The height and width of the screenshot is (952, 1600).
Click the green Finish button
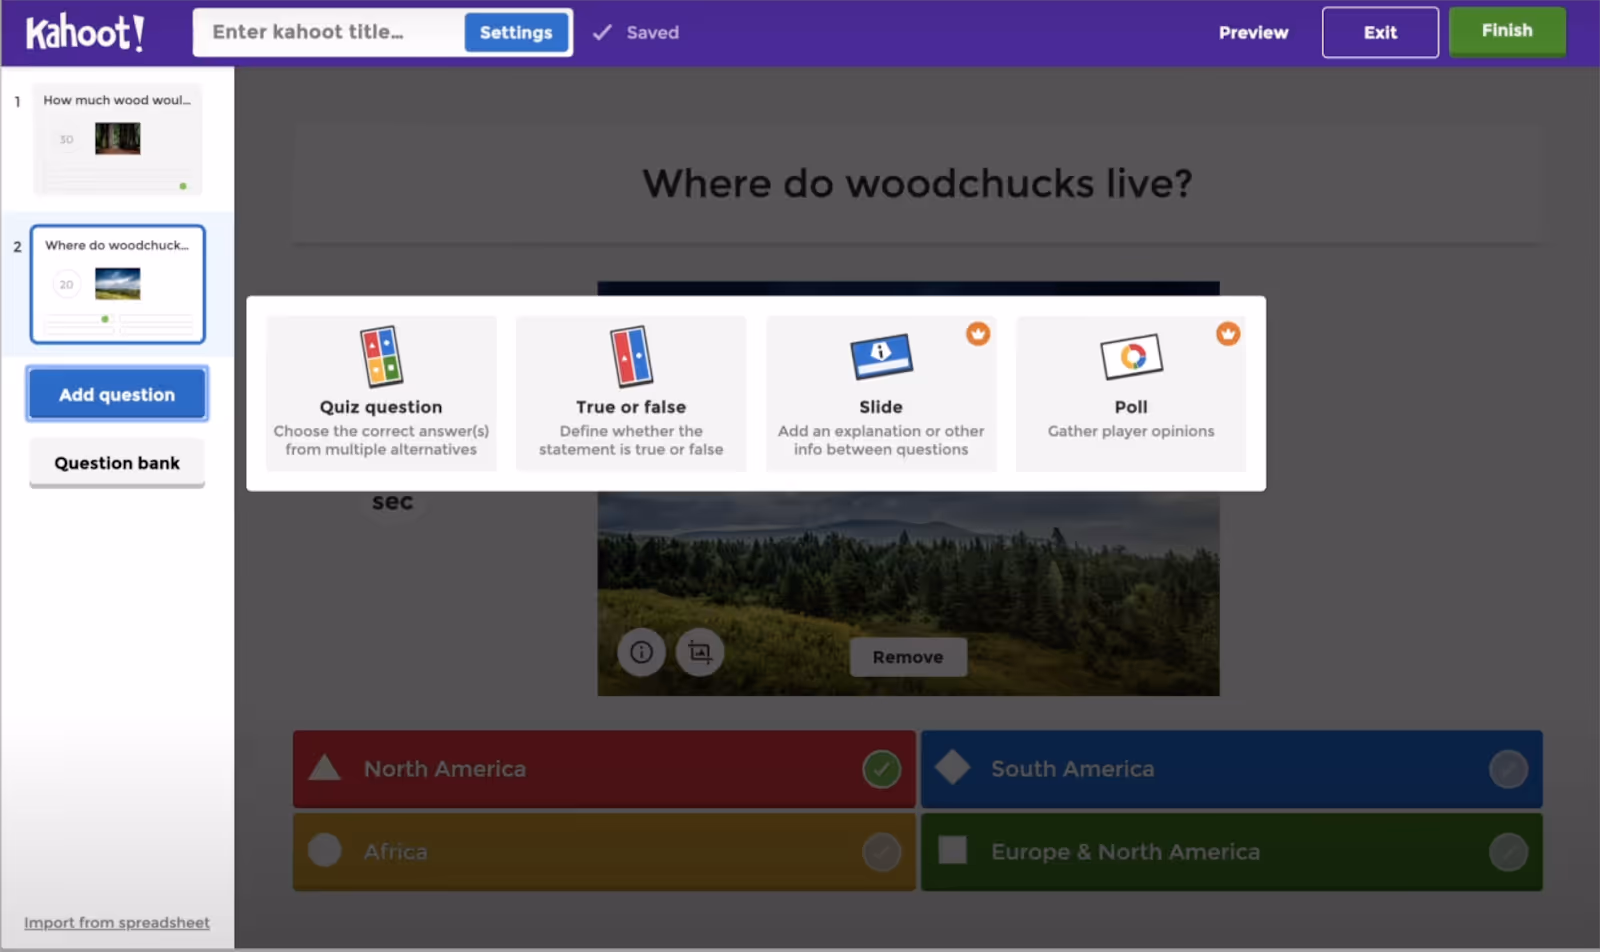pos(1507,31)
